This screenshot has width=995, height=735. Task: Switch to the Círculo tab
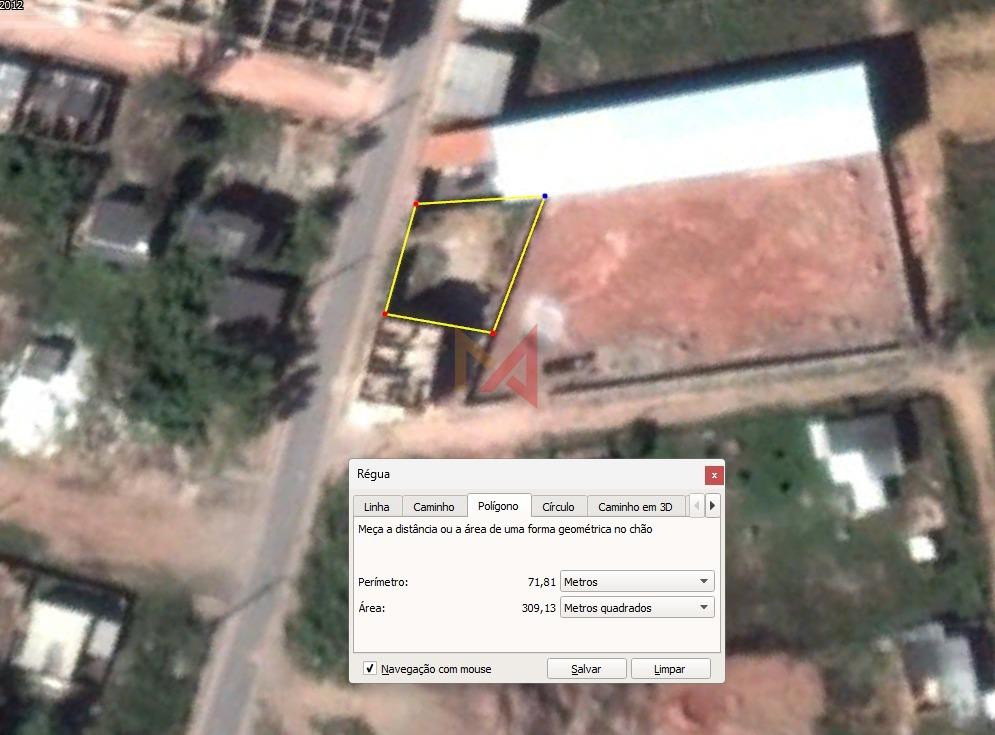pos(558,507)
